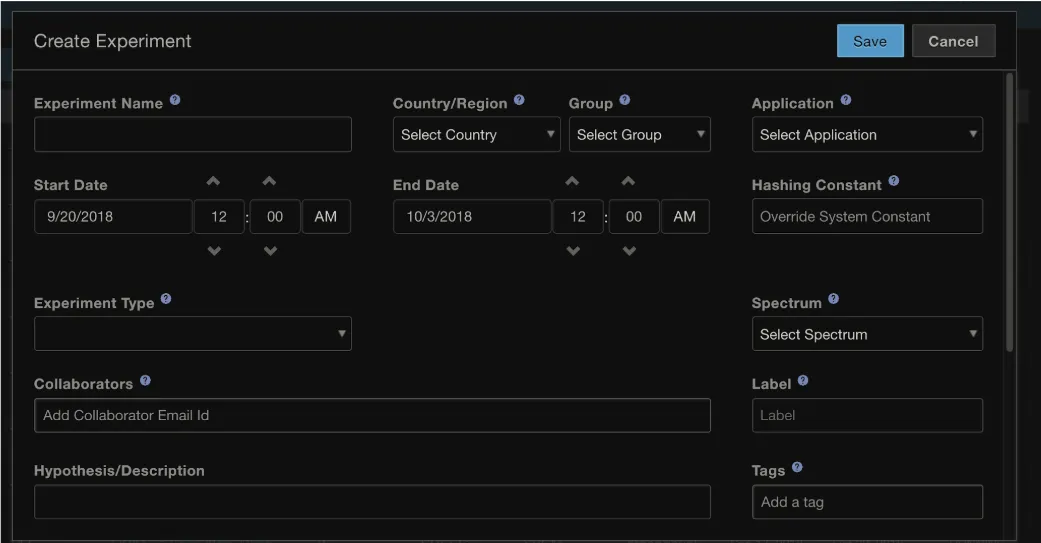Screen dimensions: 1041x543
Task: Open the Experiment Type dropdown
Action: [x=193, y=333]
